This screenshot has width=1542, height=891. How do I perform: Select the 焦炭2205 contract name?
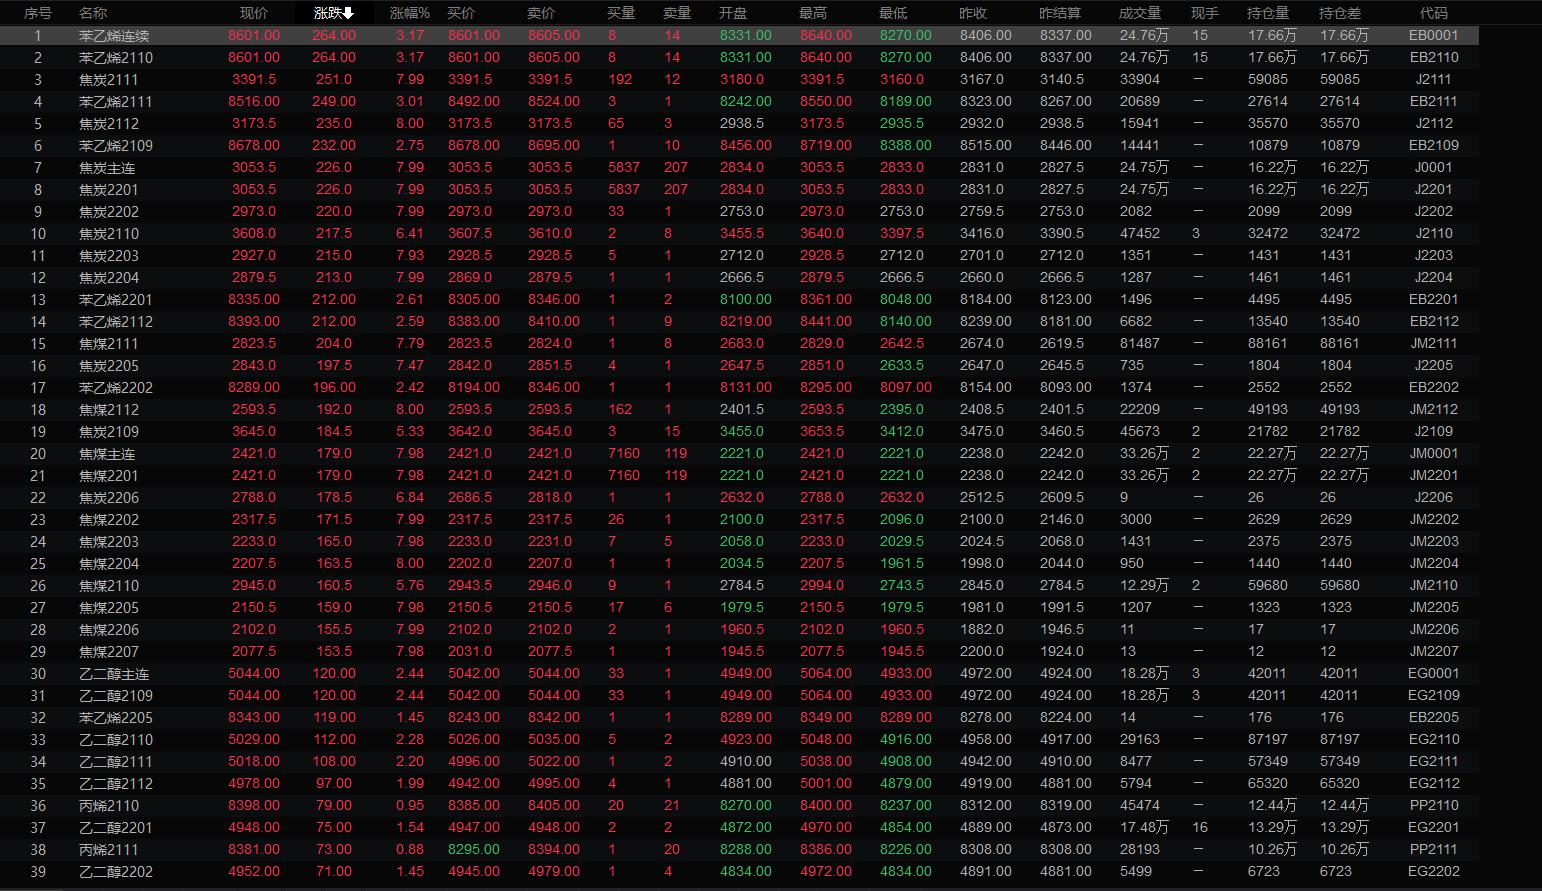pos(109,366)
